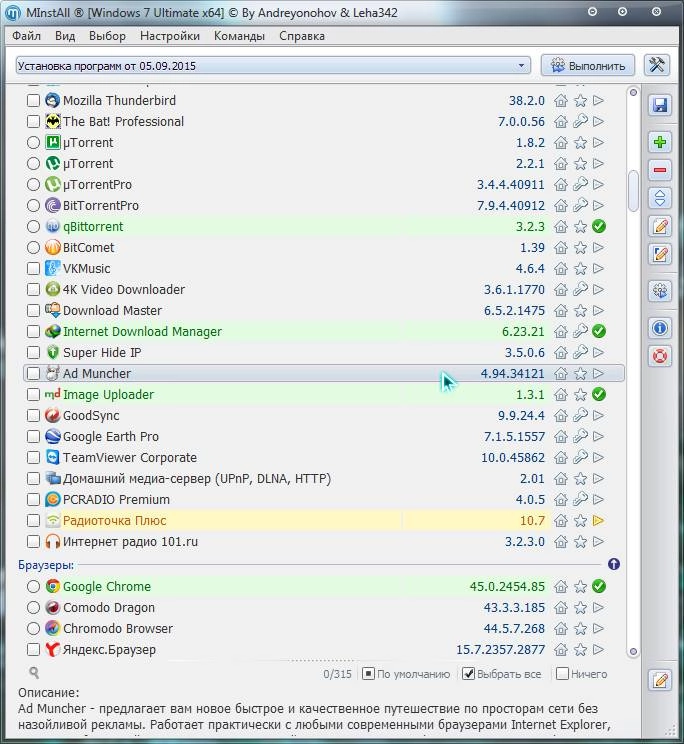Choose the Comodo Dragon radio button
684x744 pixels.
(33, 607)
